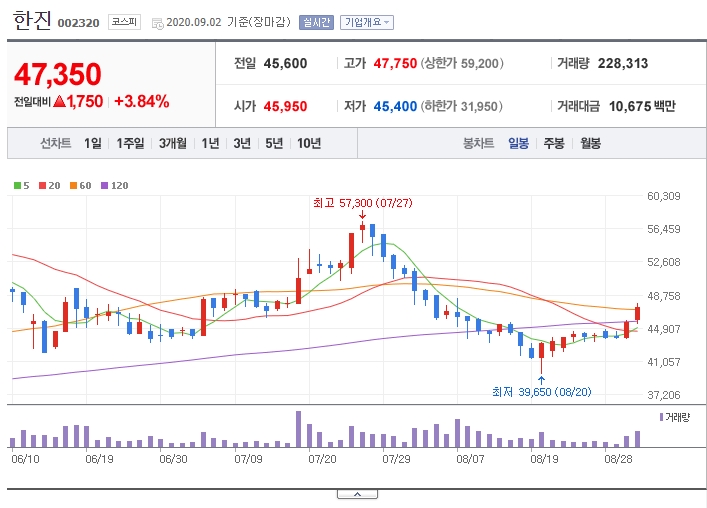Click the previous close value 45,600

click(x=285, y=64)
